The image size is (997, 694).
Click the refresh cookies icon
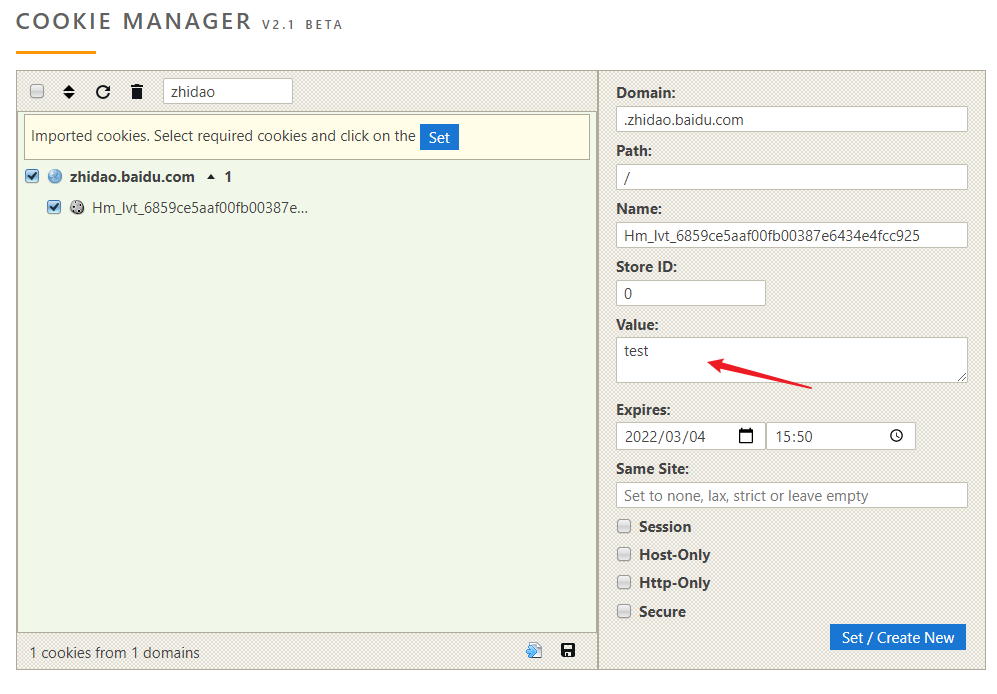tap(103, 92)
